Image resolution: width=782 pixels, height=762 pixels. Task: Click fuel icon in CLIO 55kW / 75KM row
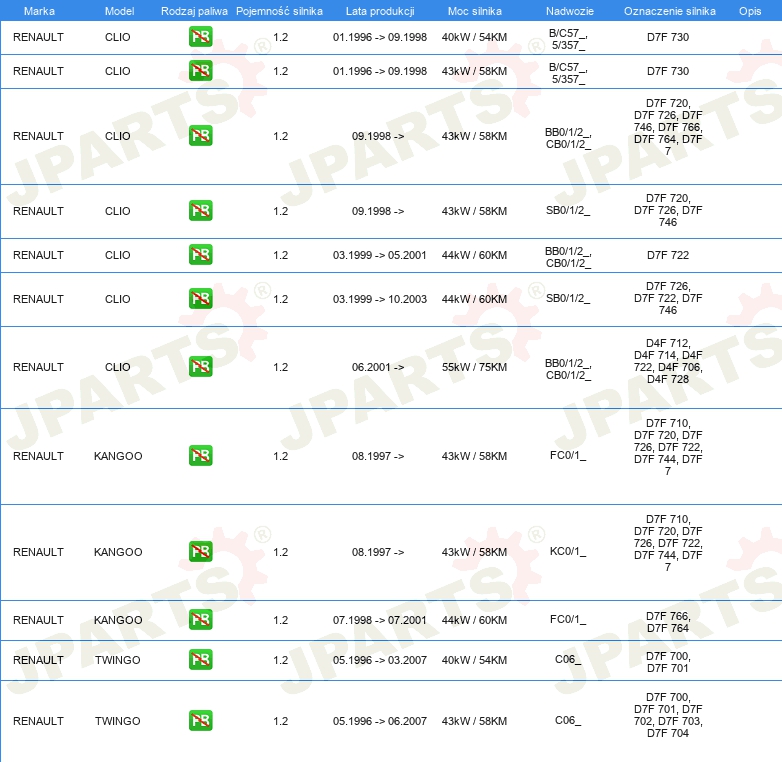[200, 367]
